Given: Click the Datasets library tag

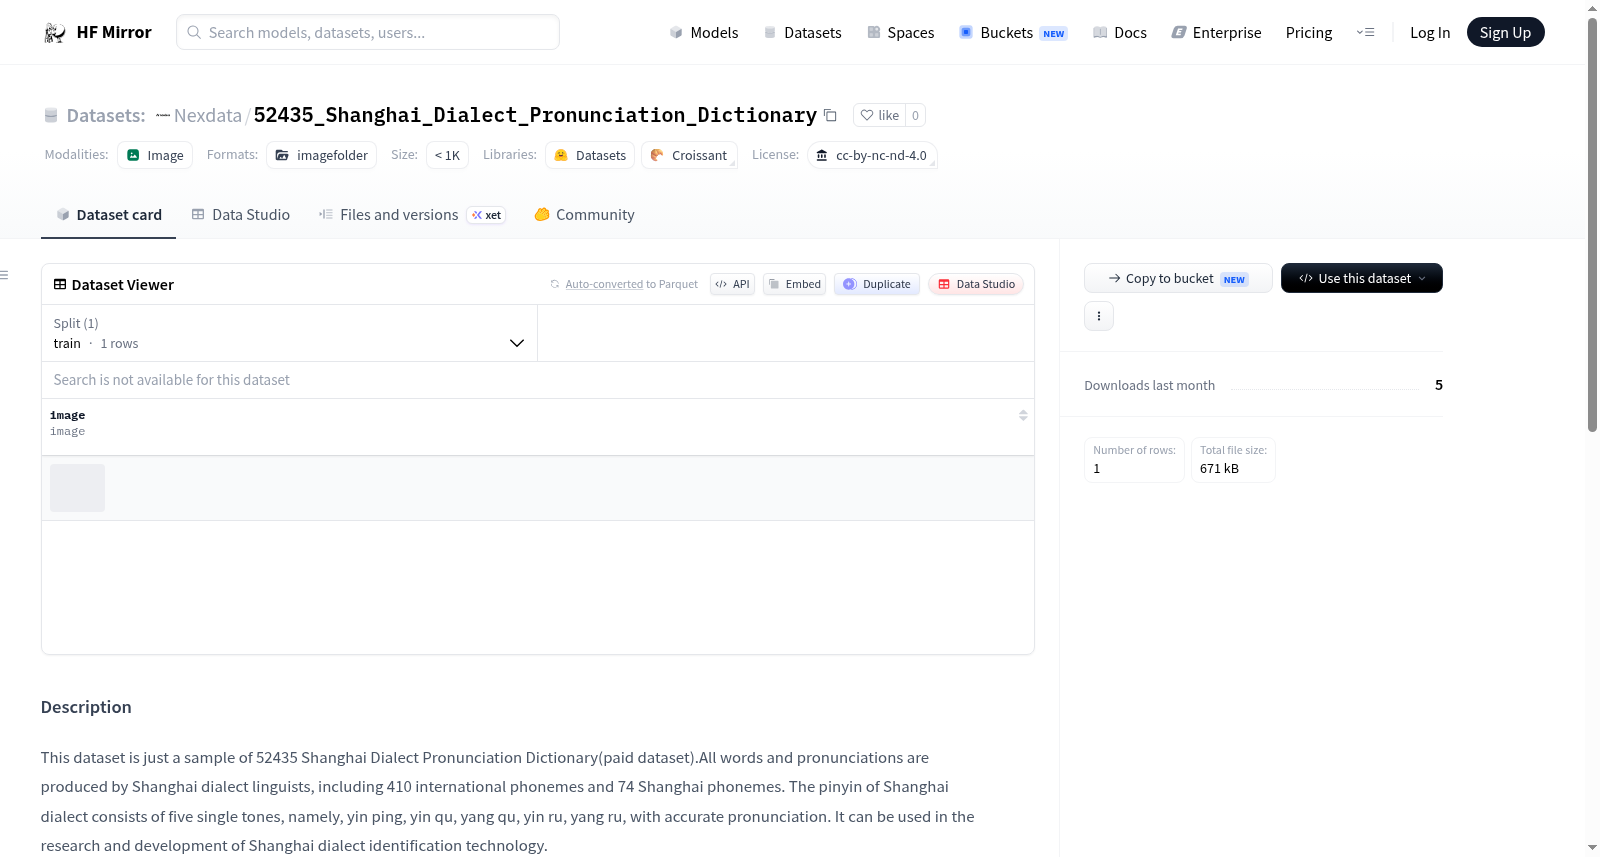Looking at the screenshot, I should coord(590,155).
